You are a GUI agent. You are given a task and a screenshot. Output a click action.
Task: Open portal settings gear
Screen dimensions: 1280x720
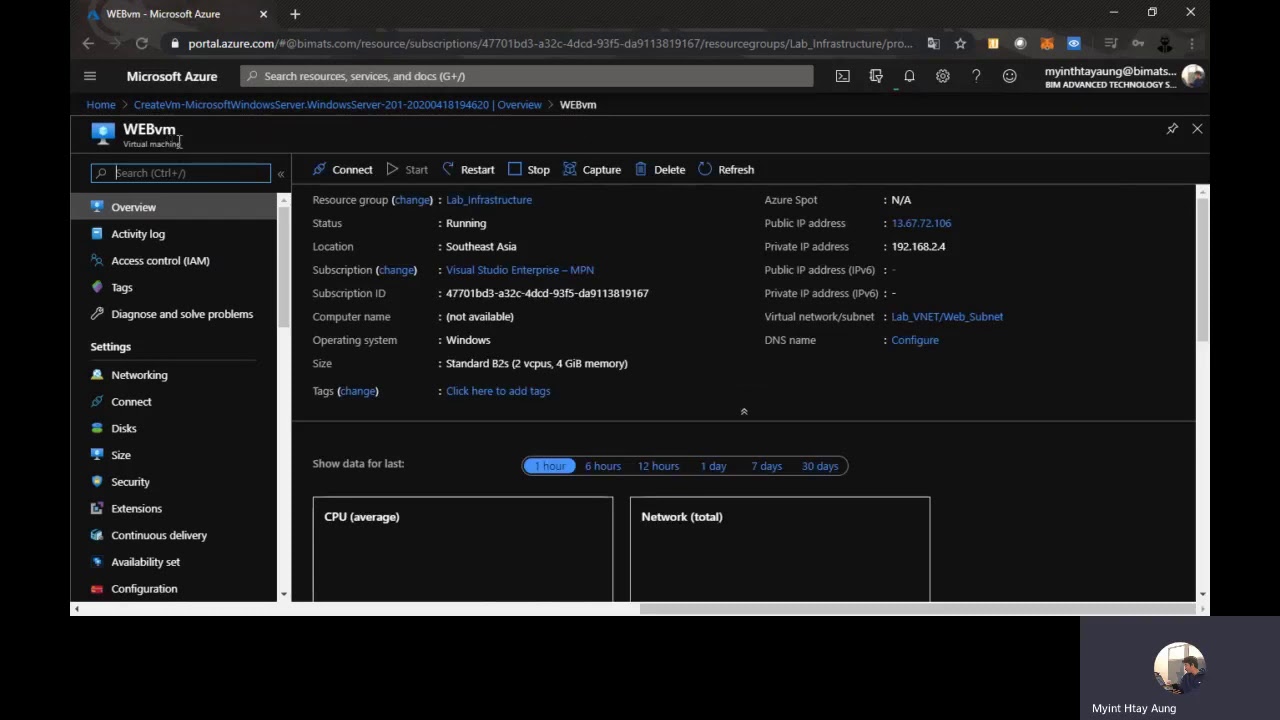click(x=942, y=76)
